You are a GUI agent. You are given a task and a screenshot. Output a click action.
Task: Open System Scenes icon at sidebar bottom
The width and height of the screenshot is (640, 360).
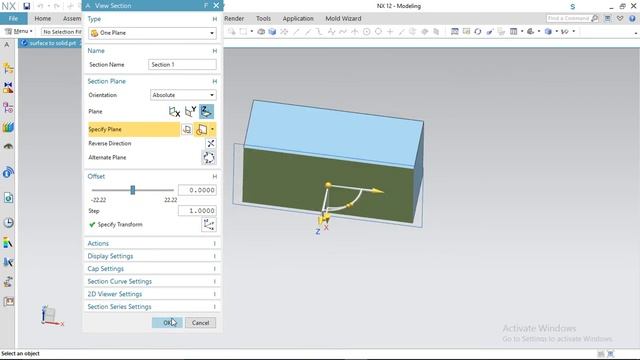[8, 302]
